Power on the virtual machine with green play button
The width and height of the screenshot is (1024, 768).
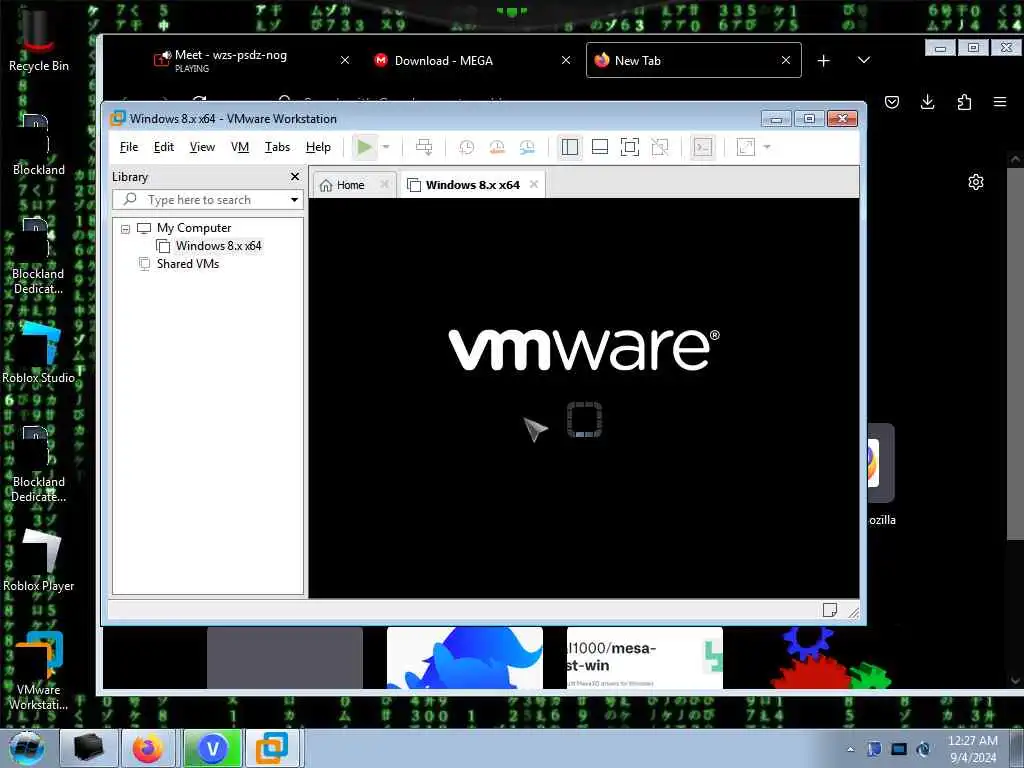[364, 147]
